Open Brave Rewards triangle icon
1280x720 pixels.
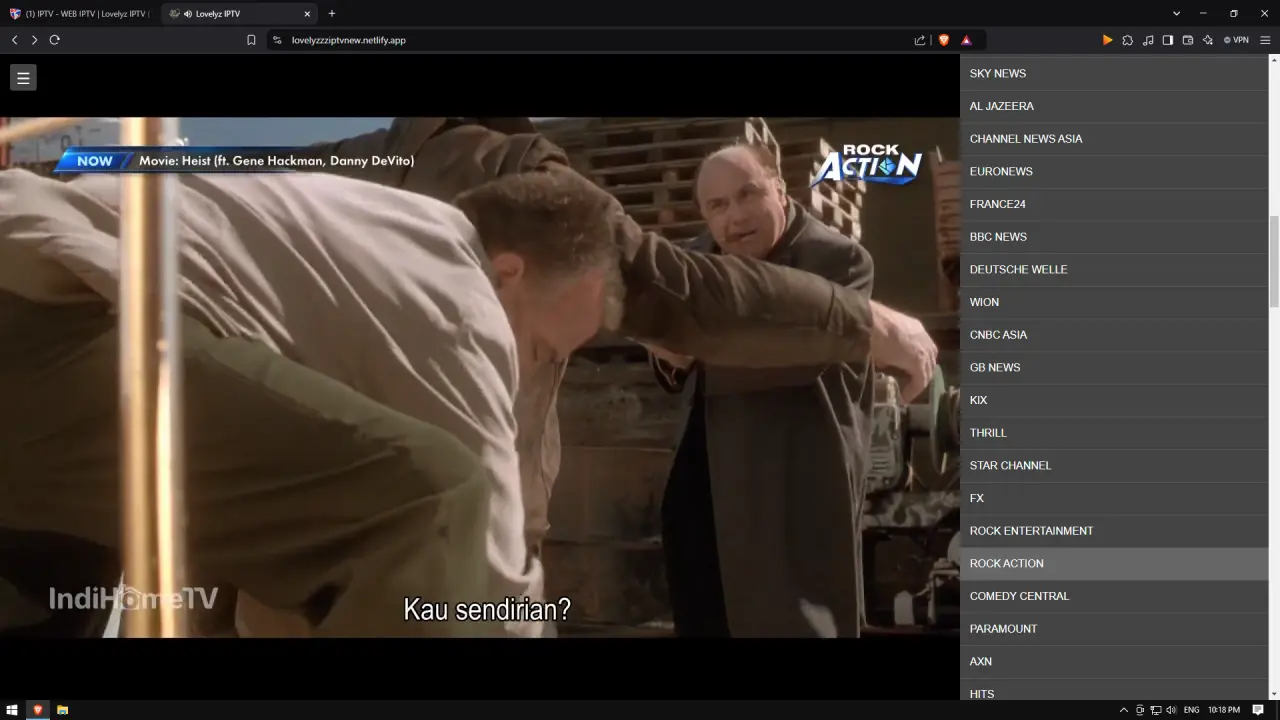click(966, 40)
